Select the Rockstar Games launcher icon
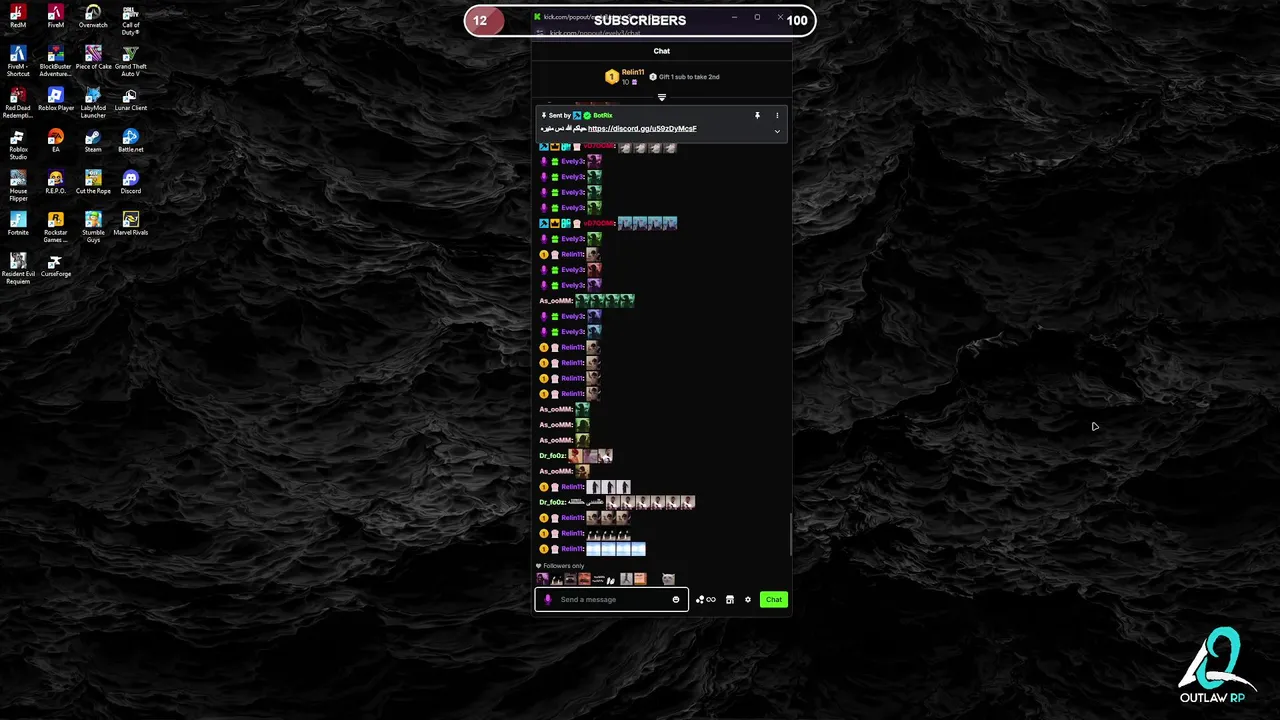1280x720 pixels. pyautogui.click(x=55, y=227)
